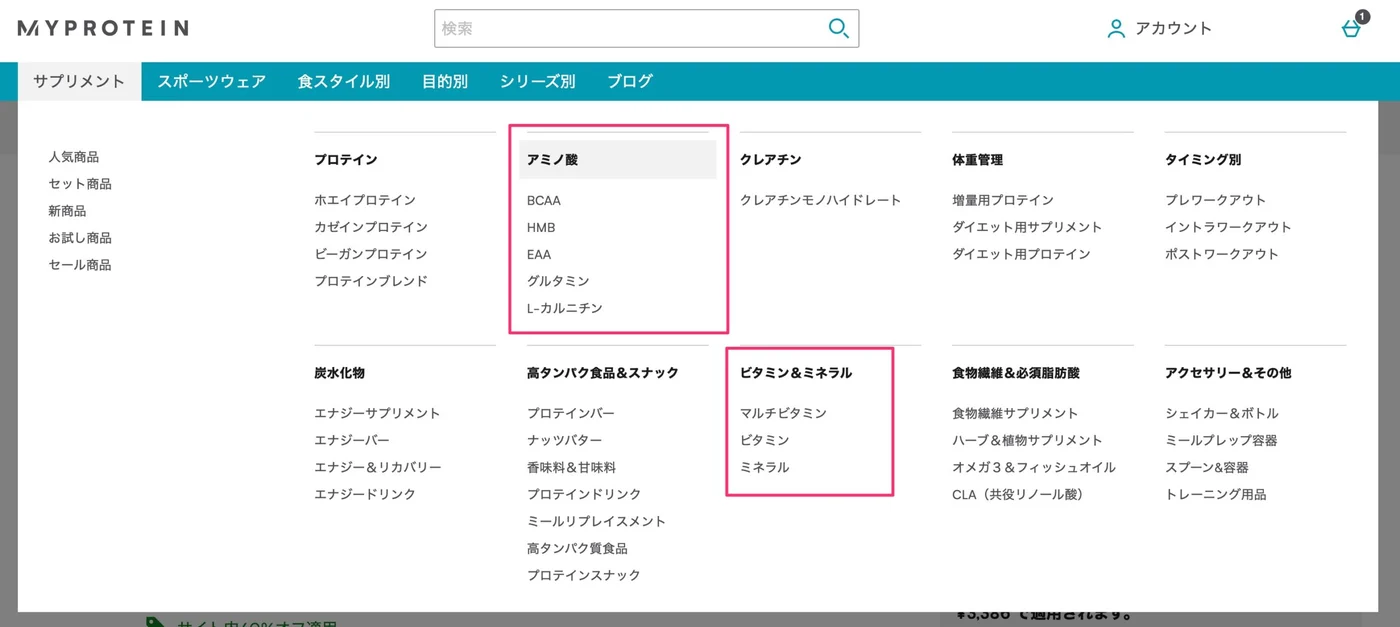Open the アカウント link

click(1173, 29)
